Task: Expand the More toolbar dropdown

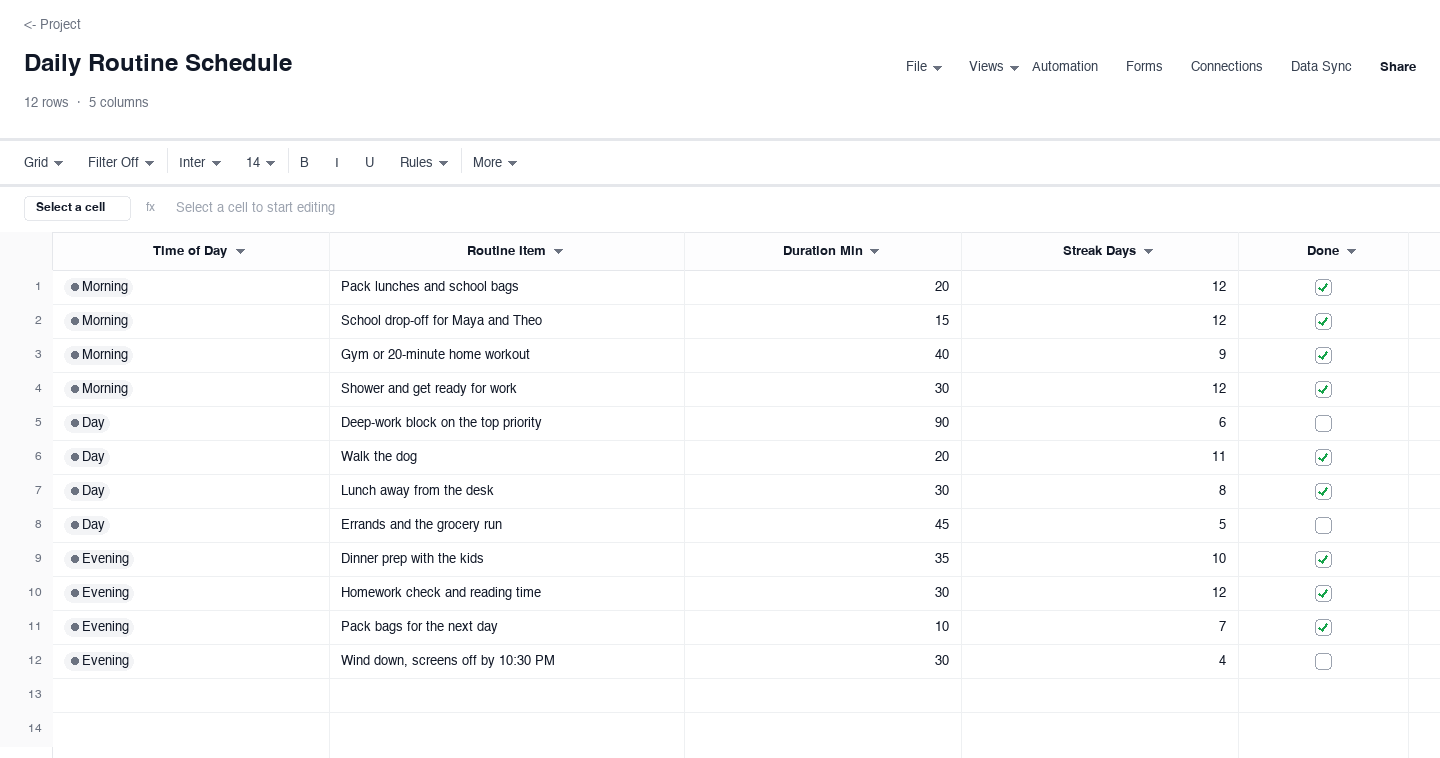Action: click(x=495, y=162)
